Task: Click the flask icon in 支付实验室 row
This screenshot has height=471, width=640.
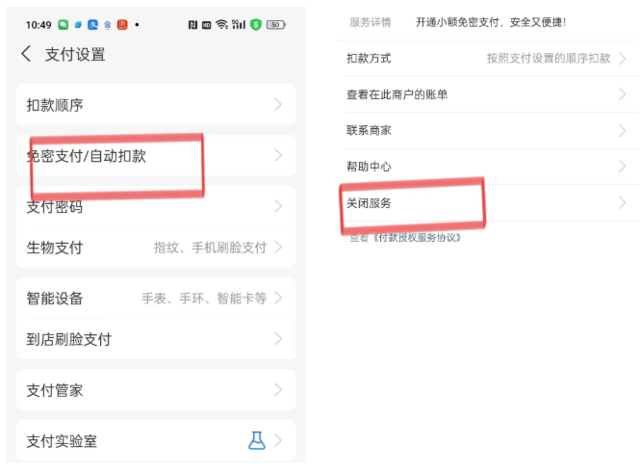Action: point(257,440)
